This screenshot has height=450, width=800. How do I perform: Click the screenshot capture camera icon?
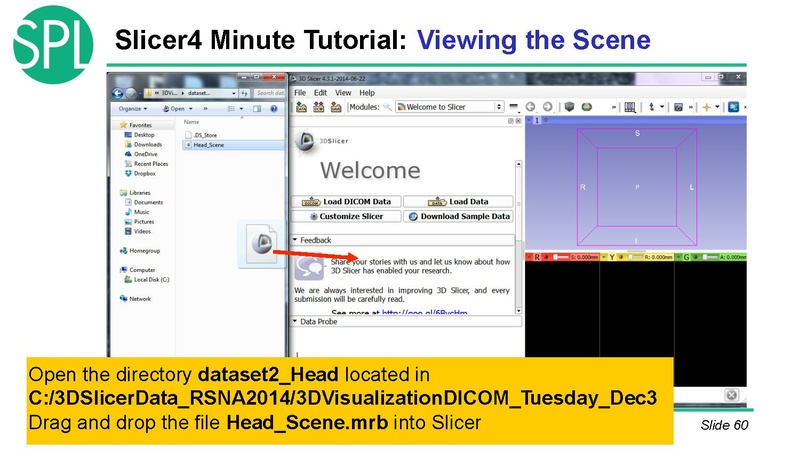678,107
